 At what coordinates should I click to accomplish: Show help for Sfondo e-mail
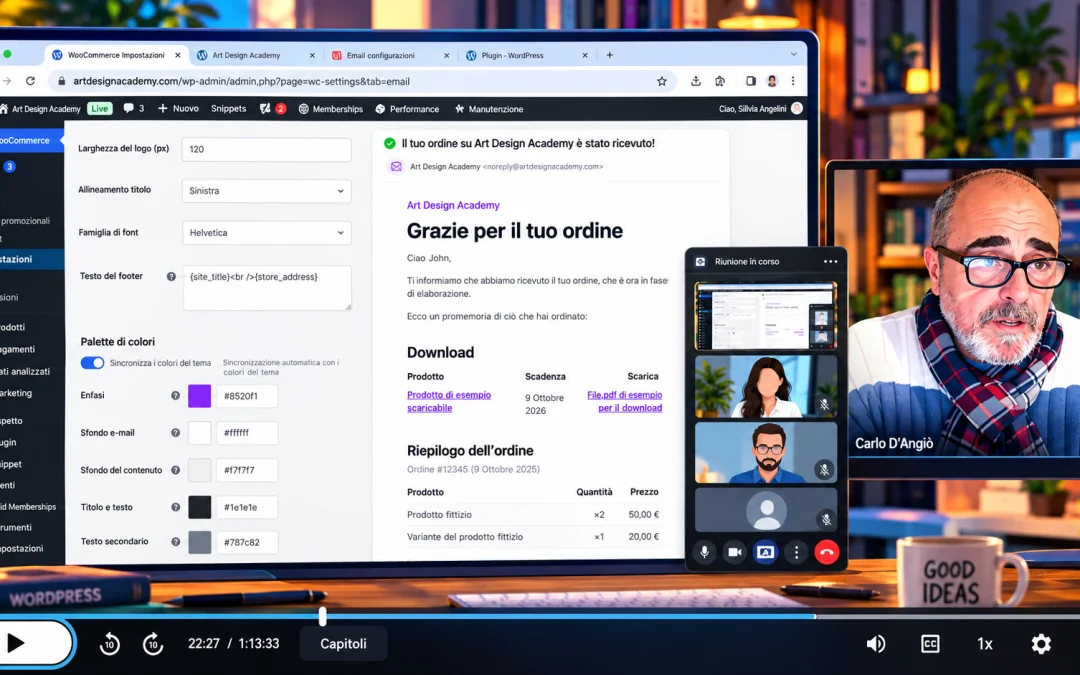coord(175,433)
